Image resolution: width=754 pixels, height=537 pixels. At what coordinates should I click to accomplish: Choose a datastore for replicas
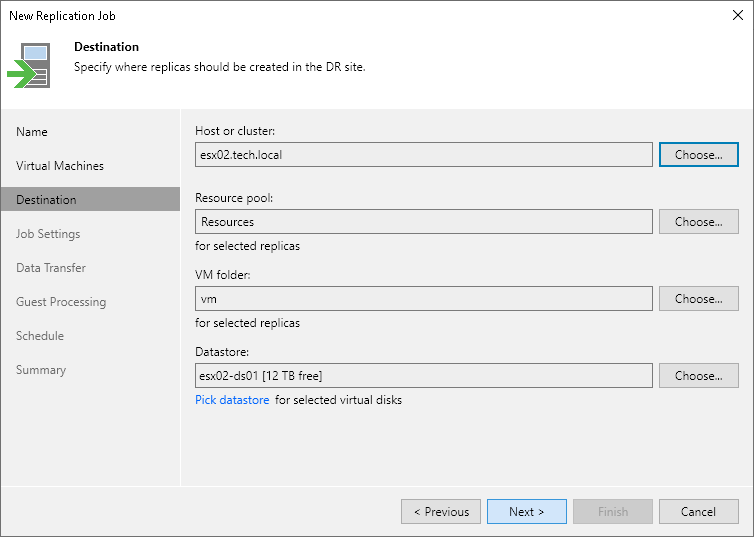(x=698, y=376)
